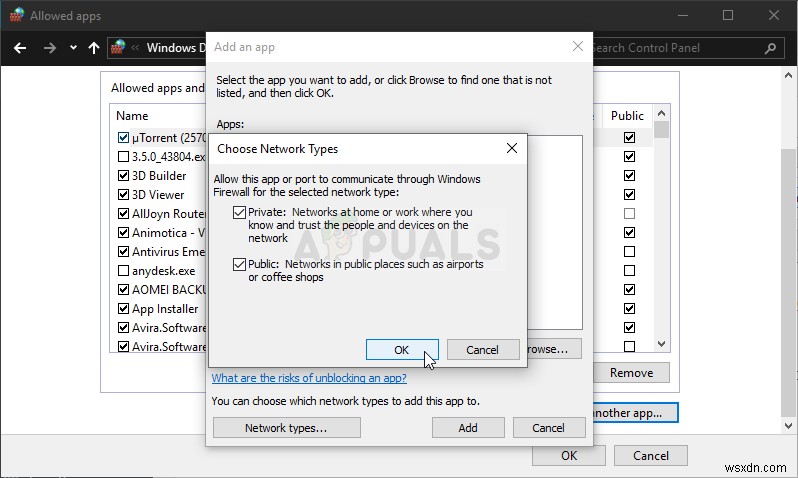Click Cancel in Allowed apps window
798x478 pixels.
[651, 456]
